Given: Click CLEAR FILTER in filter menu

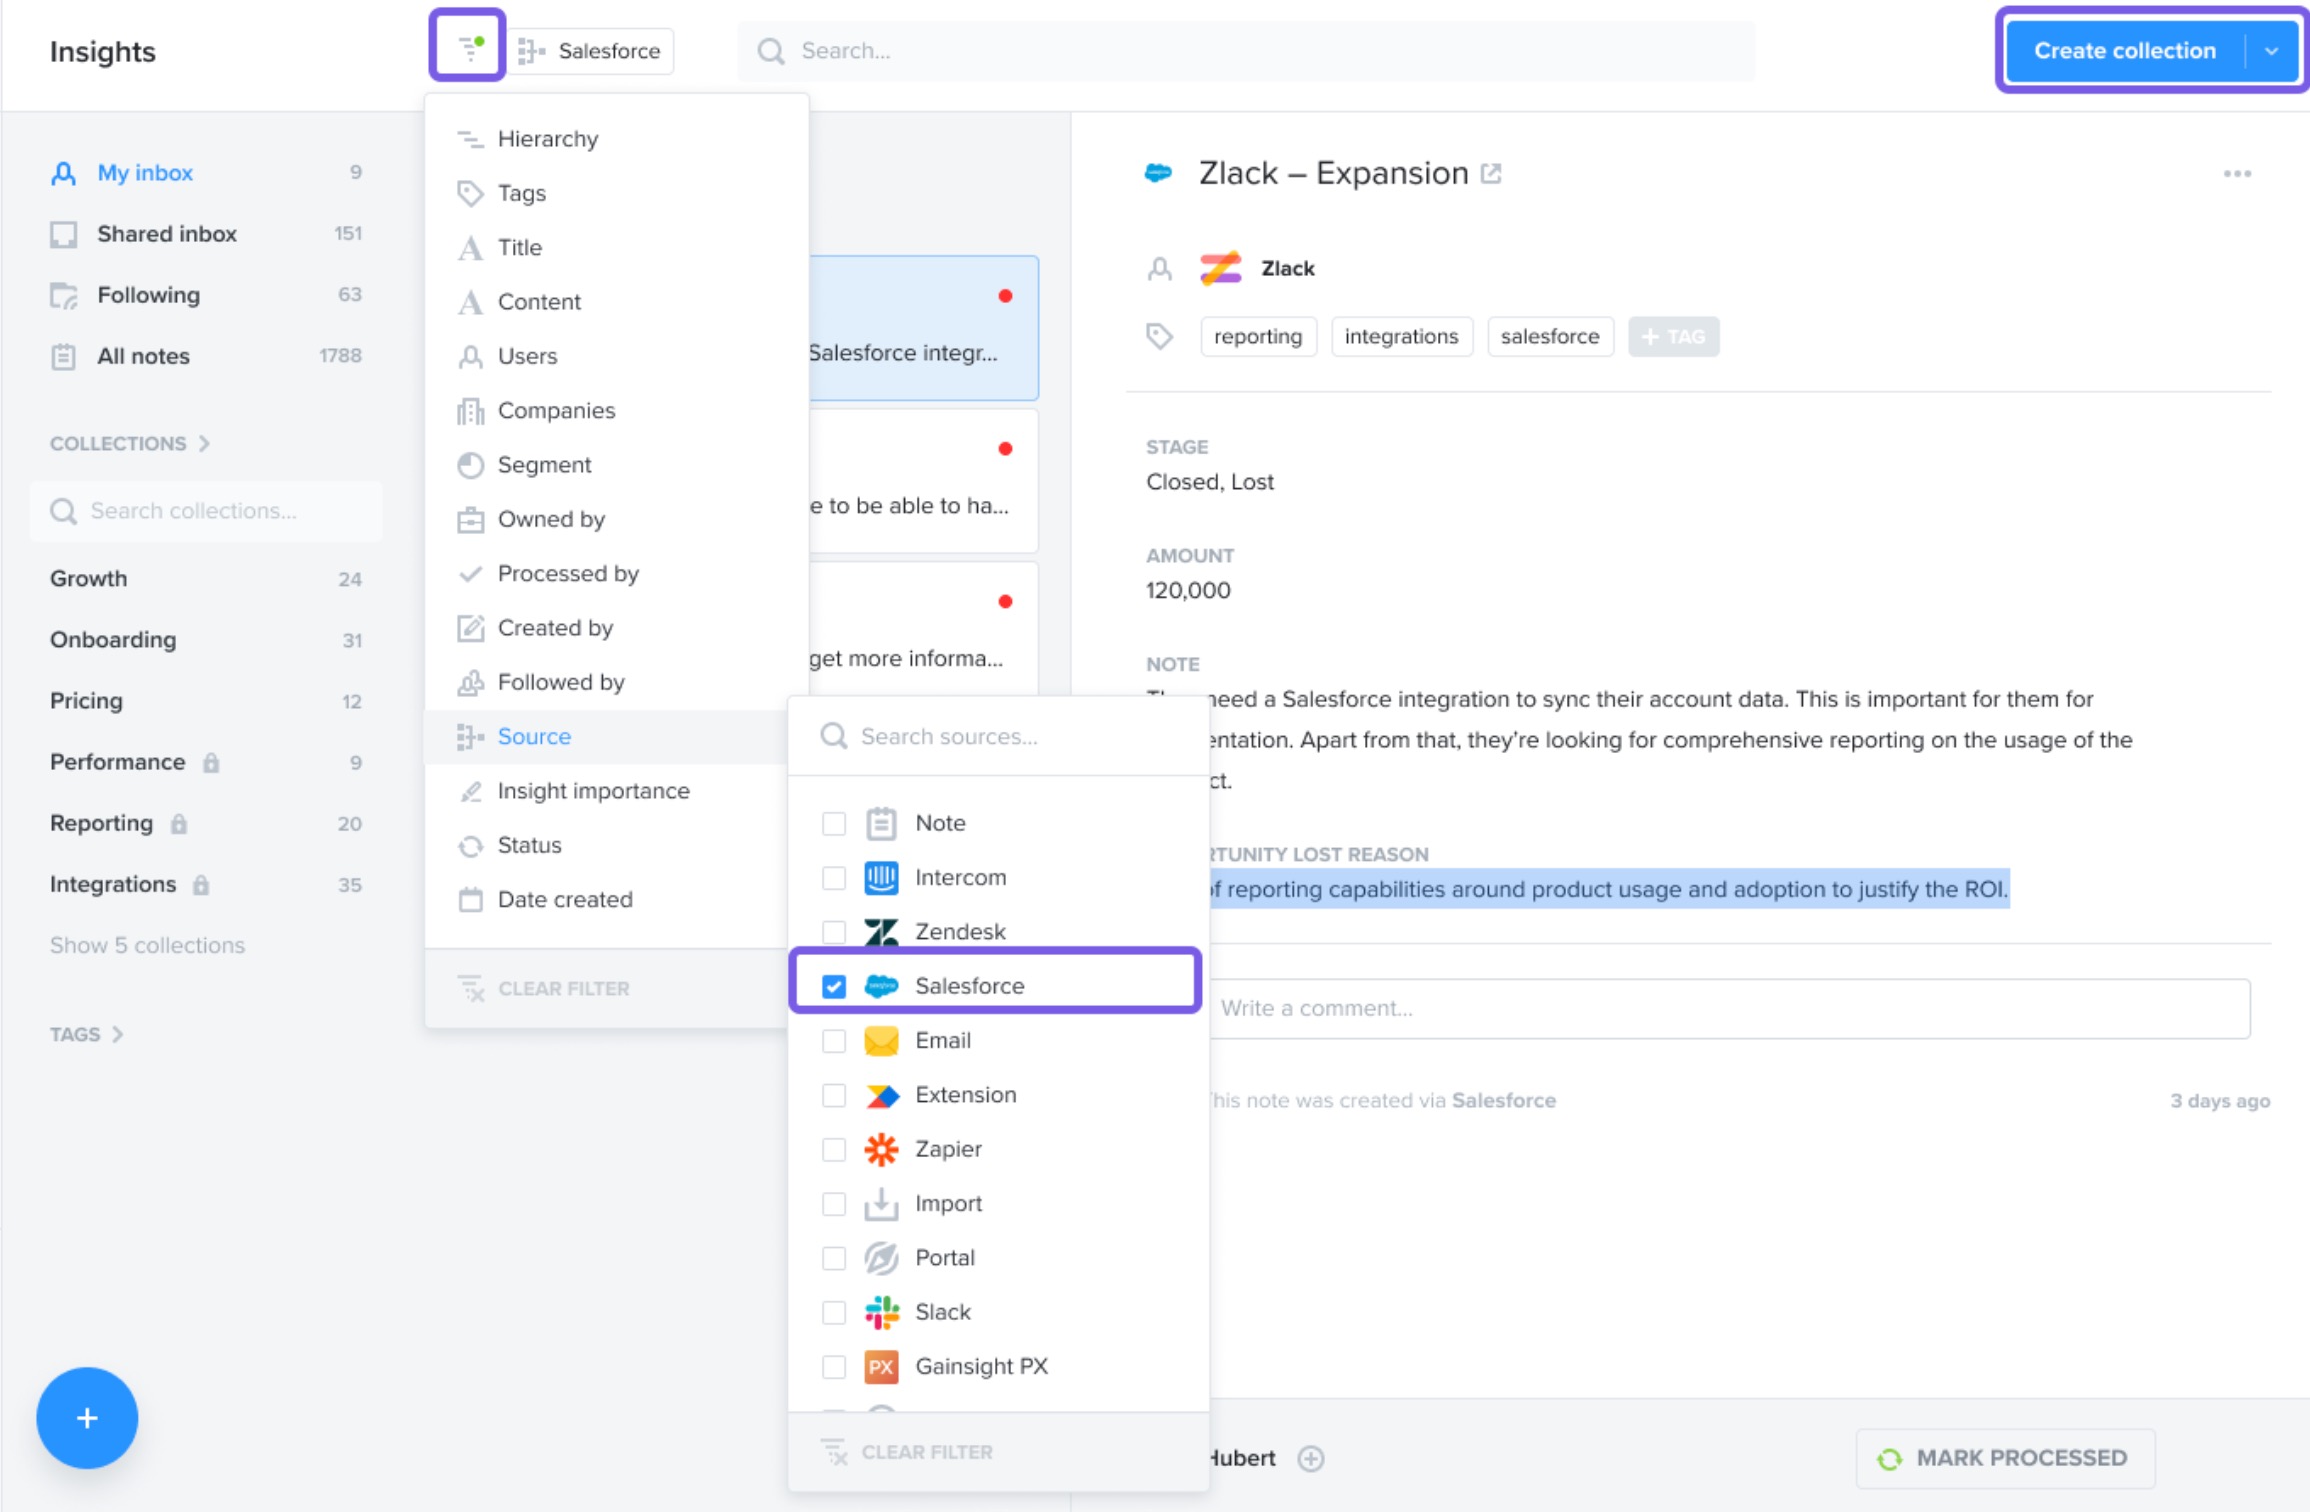Looking at the screenshot, I should click(544, 988).
